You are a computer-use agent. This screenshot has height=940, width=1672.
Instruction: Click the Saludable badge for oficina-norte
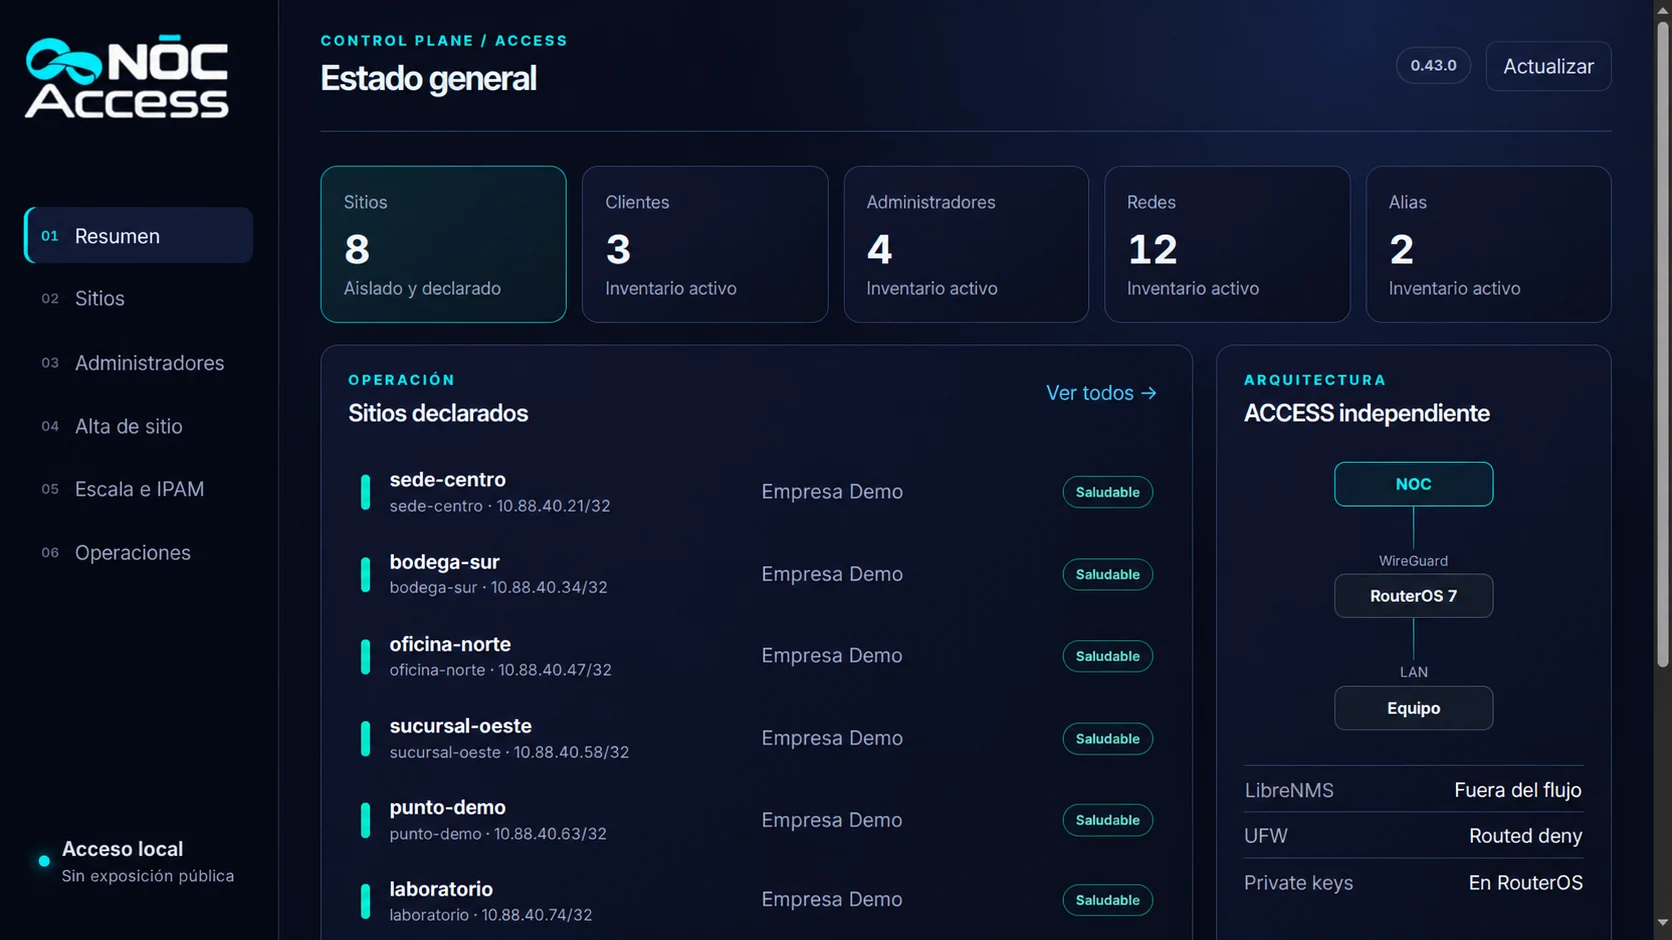click(x=1107, y=656)
